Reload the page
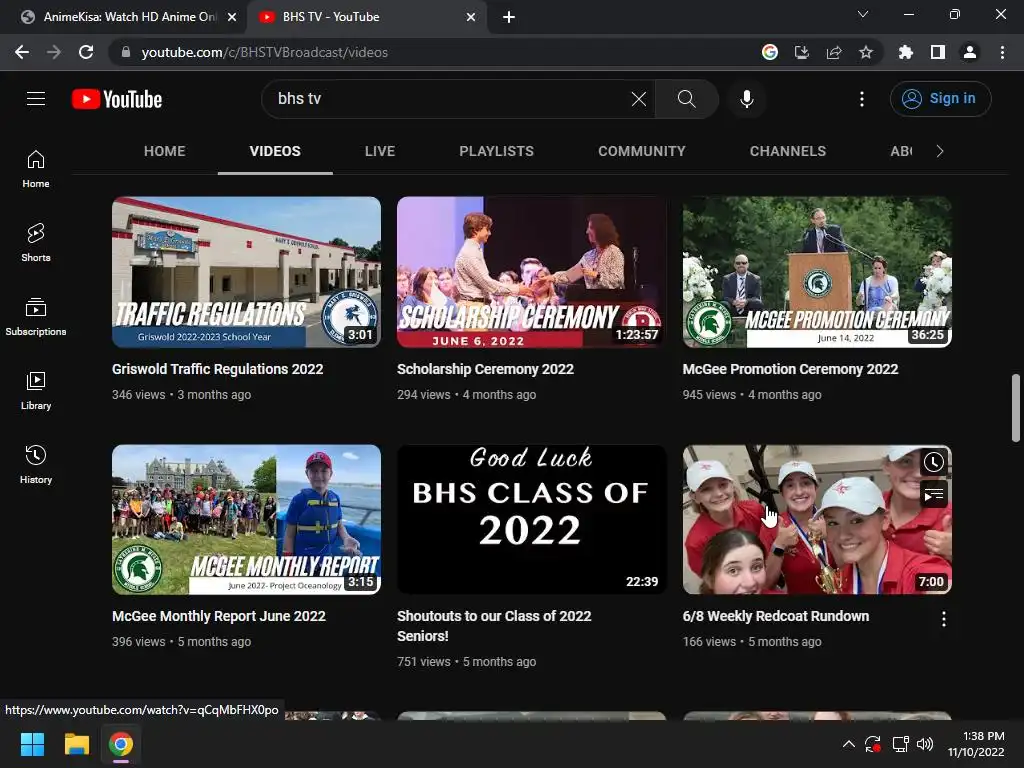Viewport: 1024px width, 768px height. (86, 52)
